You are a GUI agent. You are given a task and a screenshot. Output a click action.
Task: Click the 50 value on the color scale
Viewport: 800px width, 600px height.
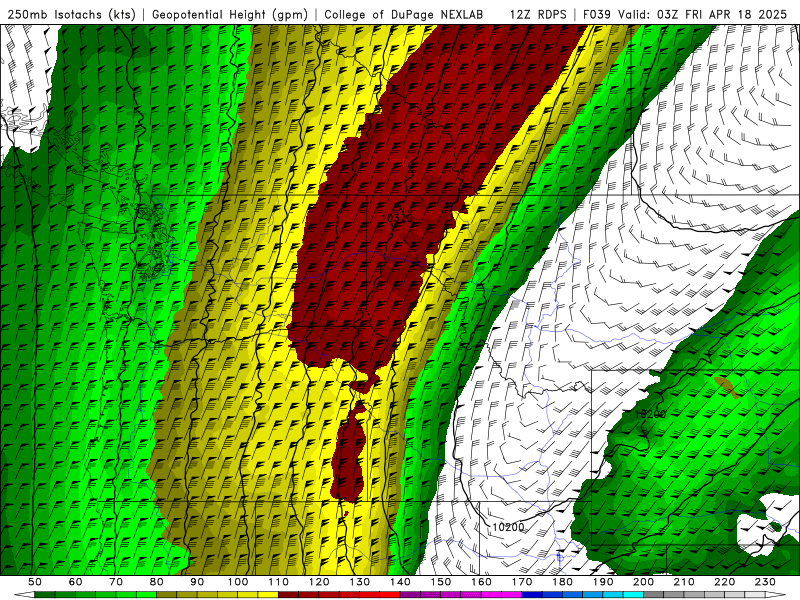pos(35,582)
